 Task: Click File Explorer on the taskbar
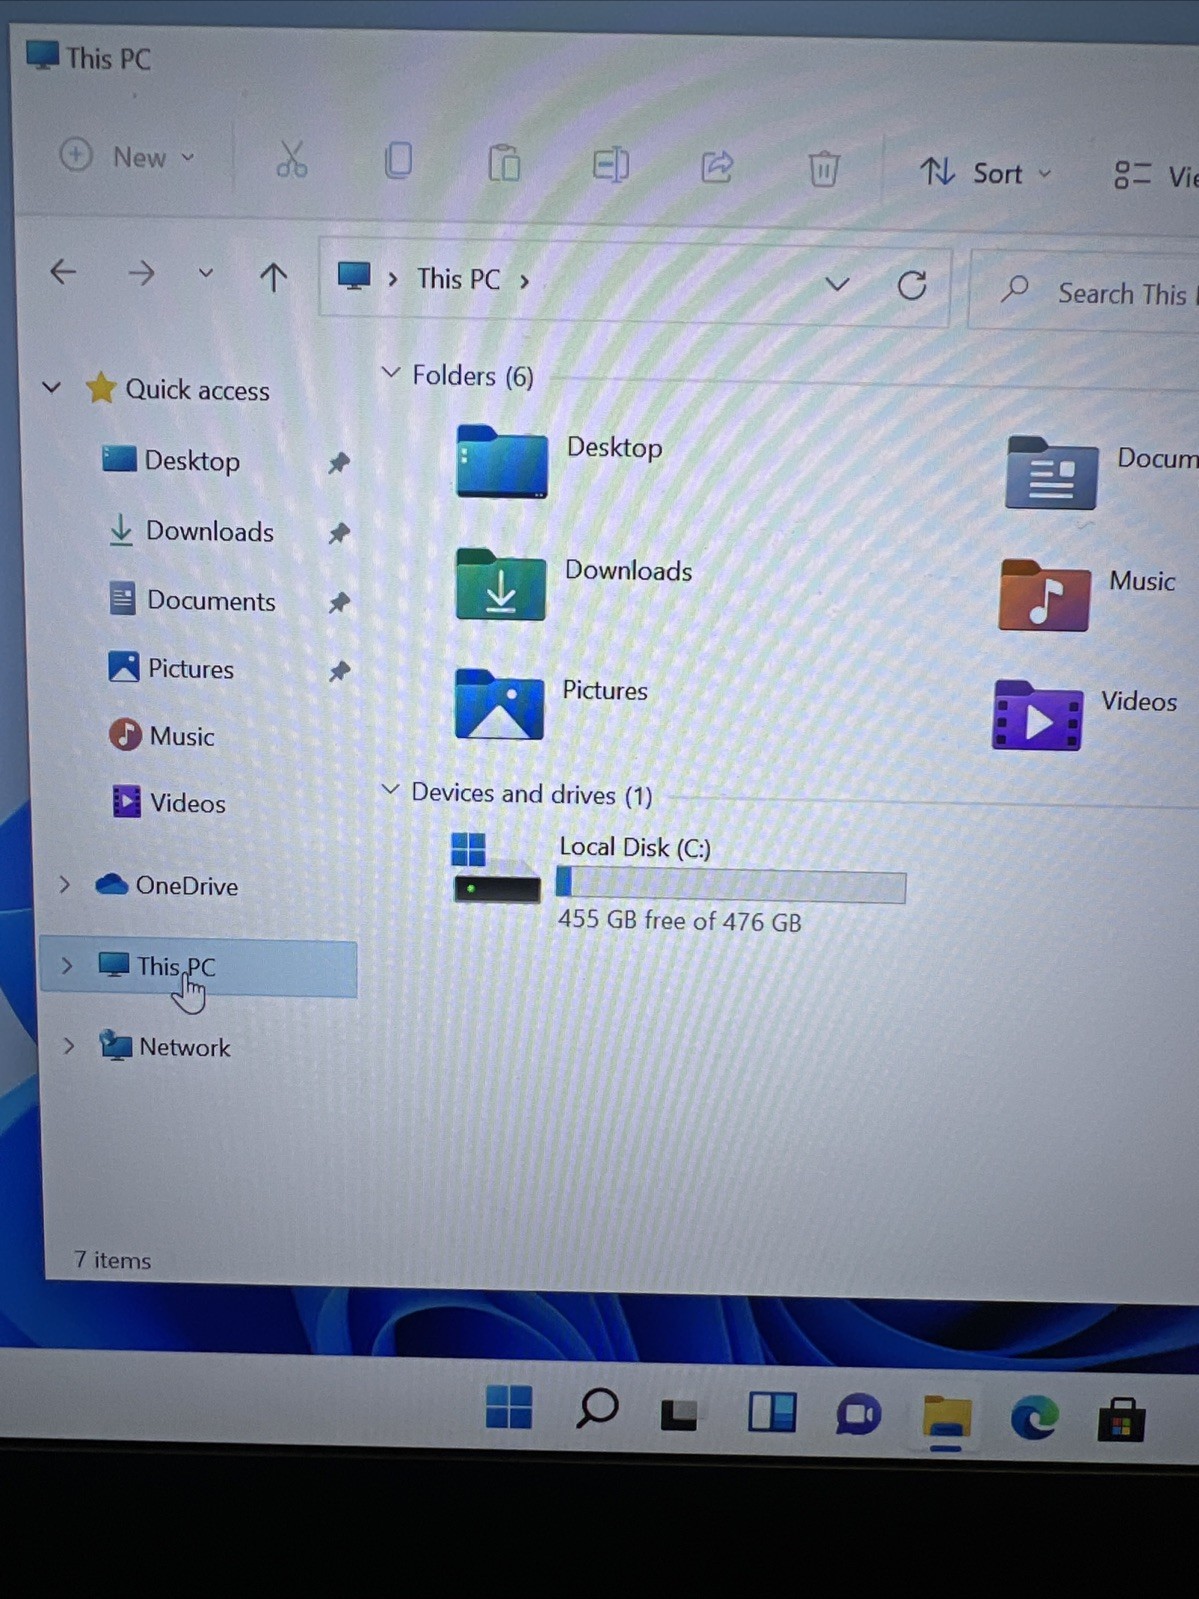pyautogui.click(x=946, y=1418)
